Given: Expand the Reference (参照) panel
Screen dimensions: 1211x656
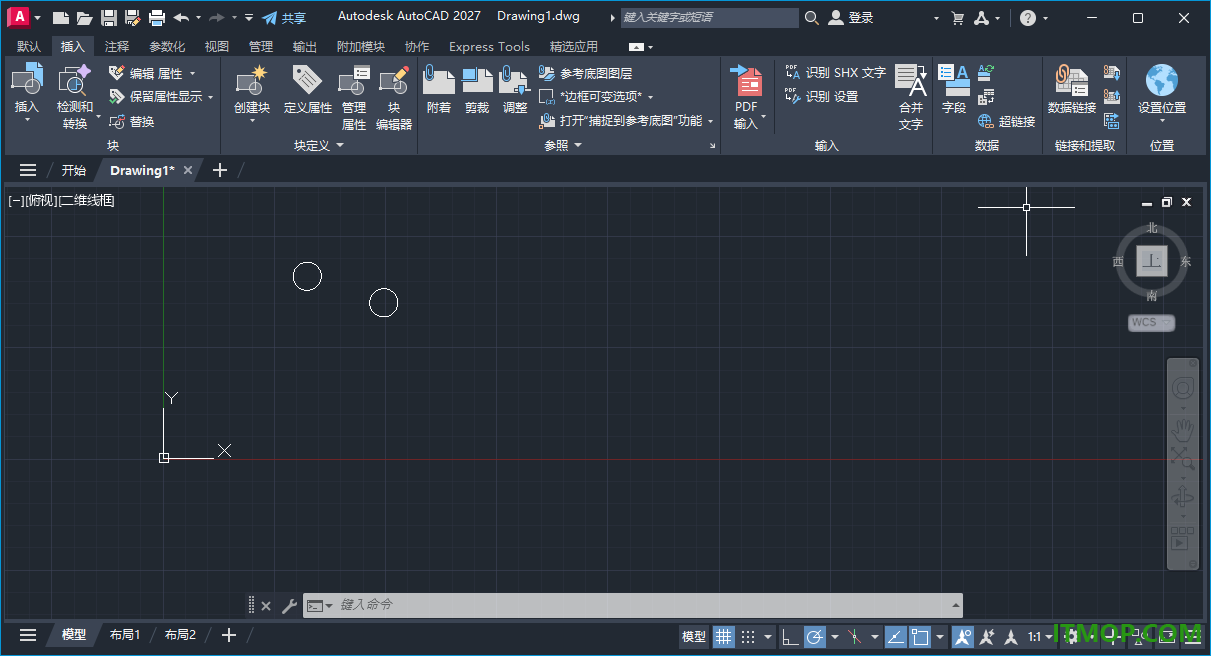Looking at the screenshot, I should click(x=563, y=146).
